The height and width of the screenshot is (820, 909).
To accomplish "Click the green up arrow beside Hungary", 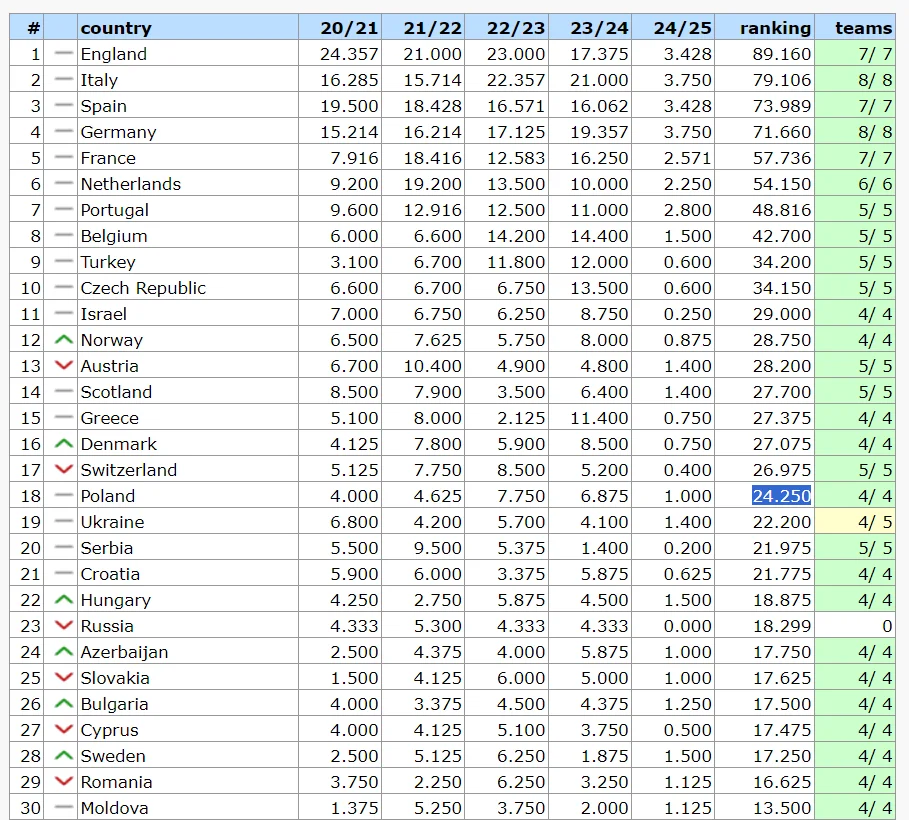I will click(64, 600).
